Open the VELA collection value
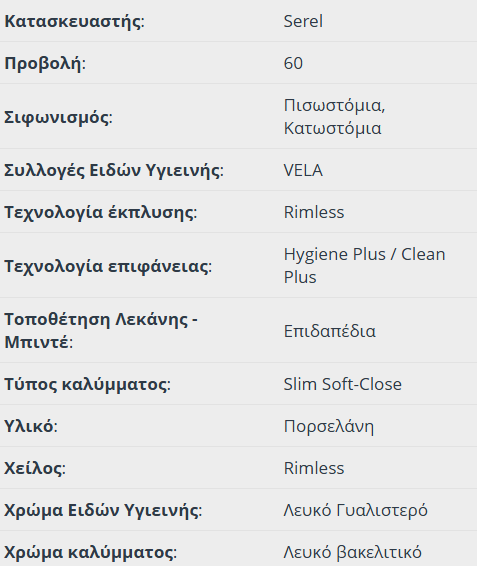Screen dimensions: 477x566 [303, 170]
